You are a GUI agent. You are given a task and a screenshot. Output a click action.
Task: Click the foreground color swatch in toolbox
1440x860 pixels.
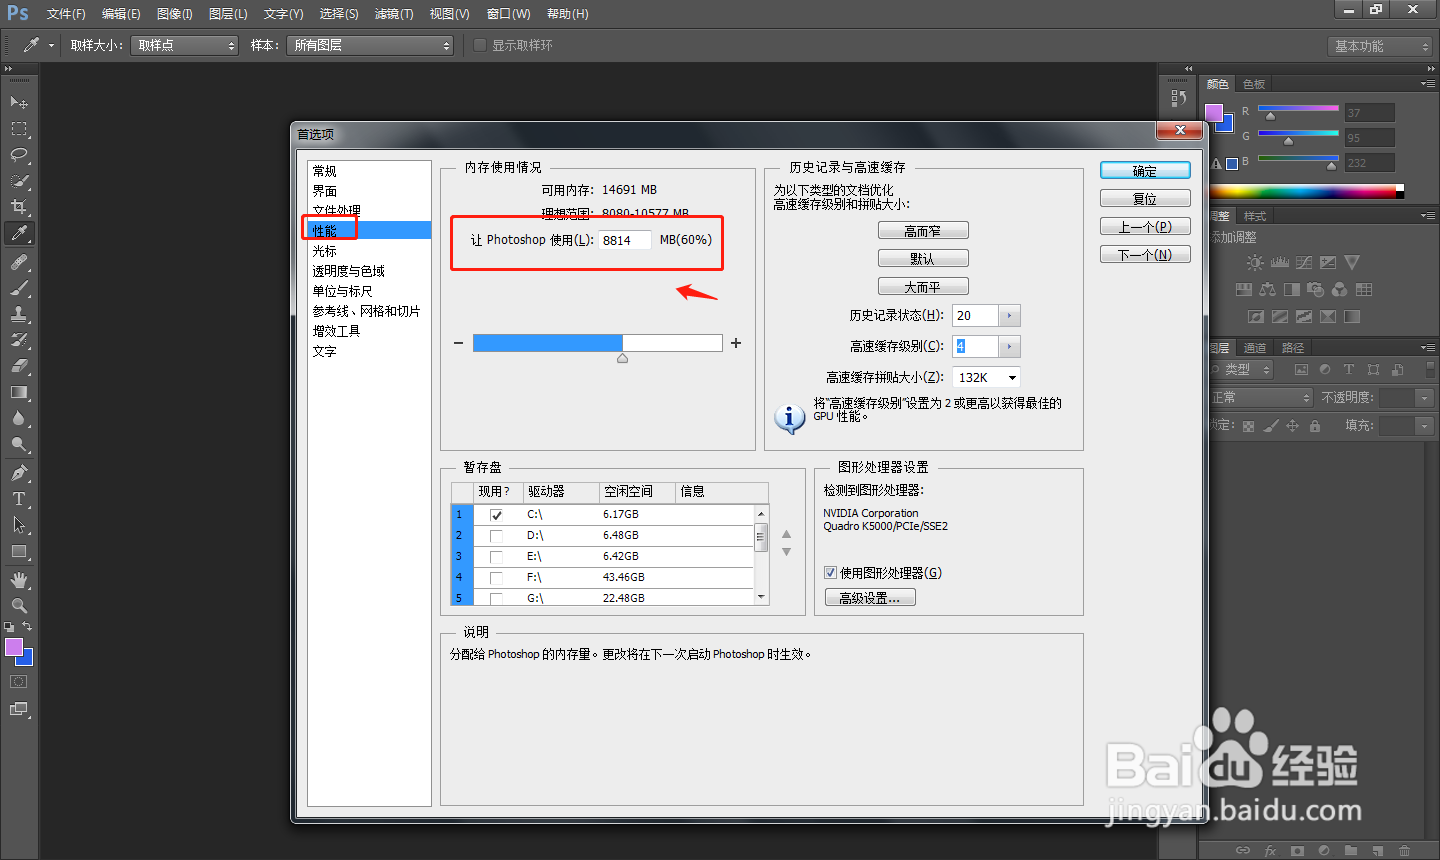[x=14, y=647]
